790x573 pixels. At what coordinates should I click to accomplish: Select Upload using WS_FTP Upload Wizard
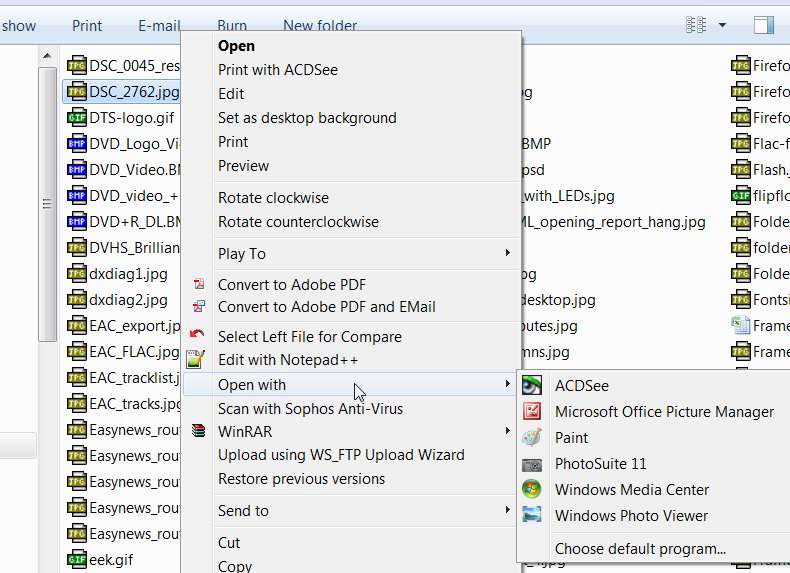click(x=341, y=455)
